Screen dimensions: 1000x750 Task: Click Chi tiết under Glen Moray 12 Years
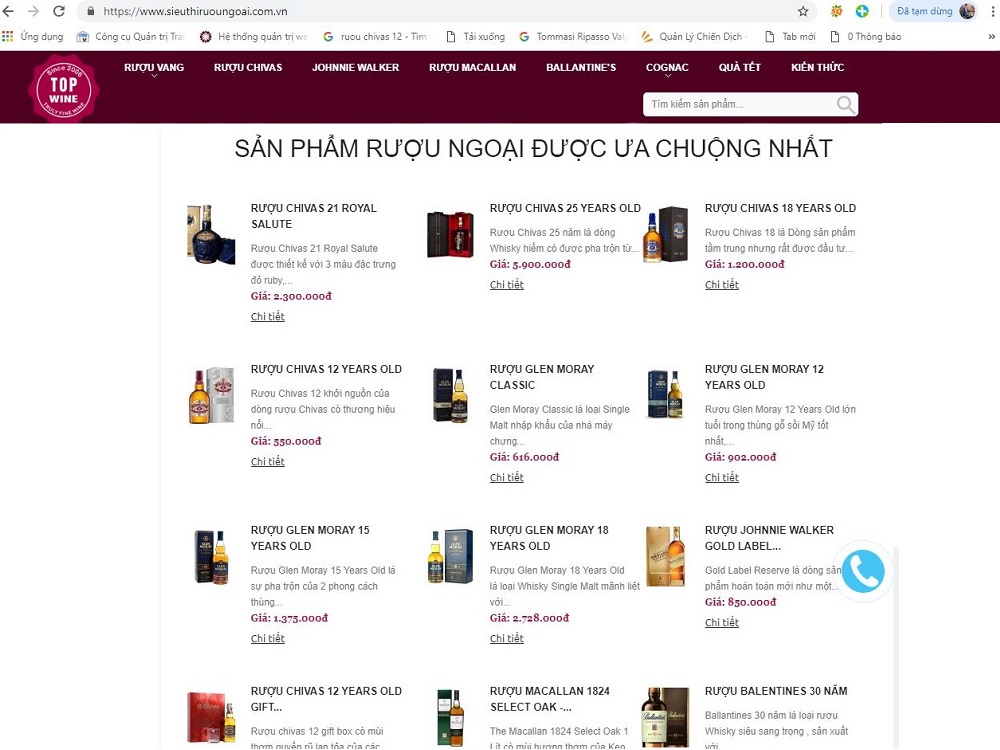pos(721,478)
